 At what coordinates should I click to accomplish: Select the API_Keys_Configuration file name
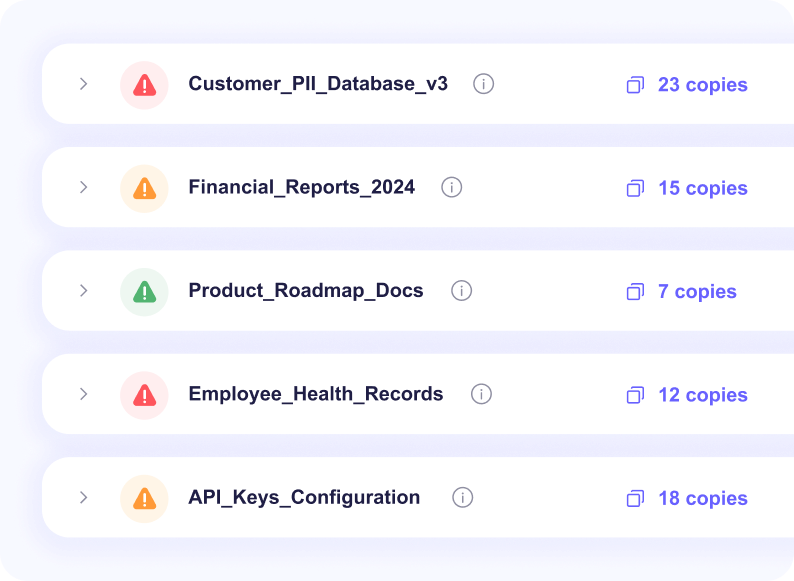point(304,497)
